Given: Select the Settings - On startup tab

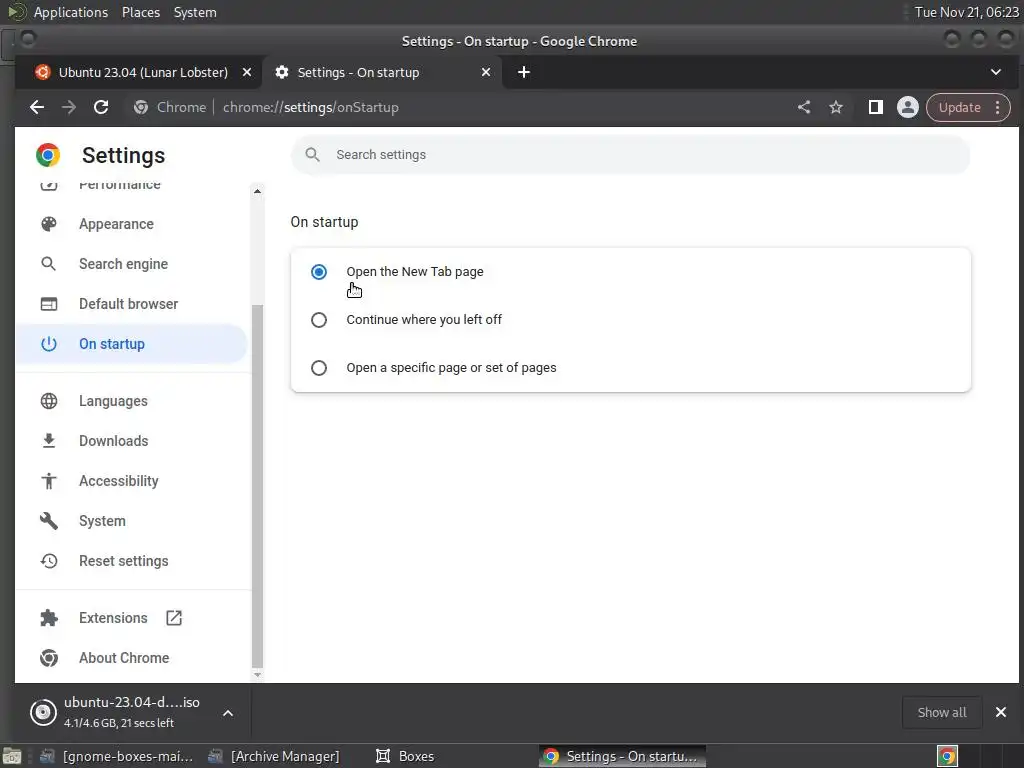Looking at the screenshot, I should pos(382,72).
